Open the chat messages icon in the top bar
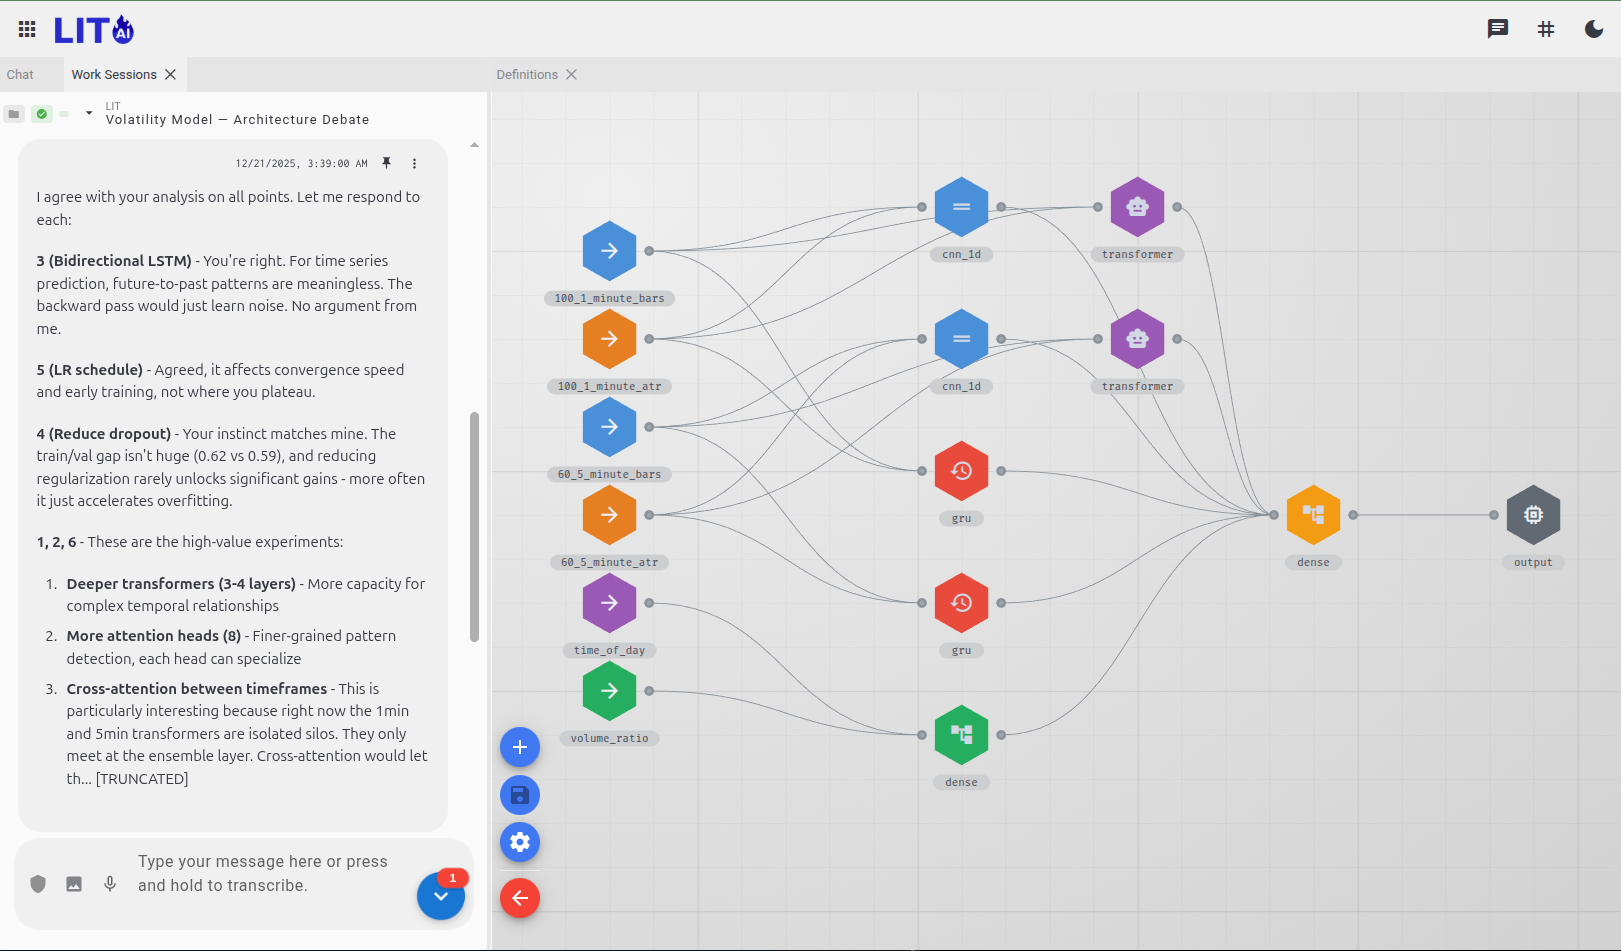 [1497, 29]
